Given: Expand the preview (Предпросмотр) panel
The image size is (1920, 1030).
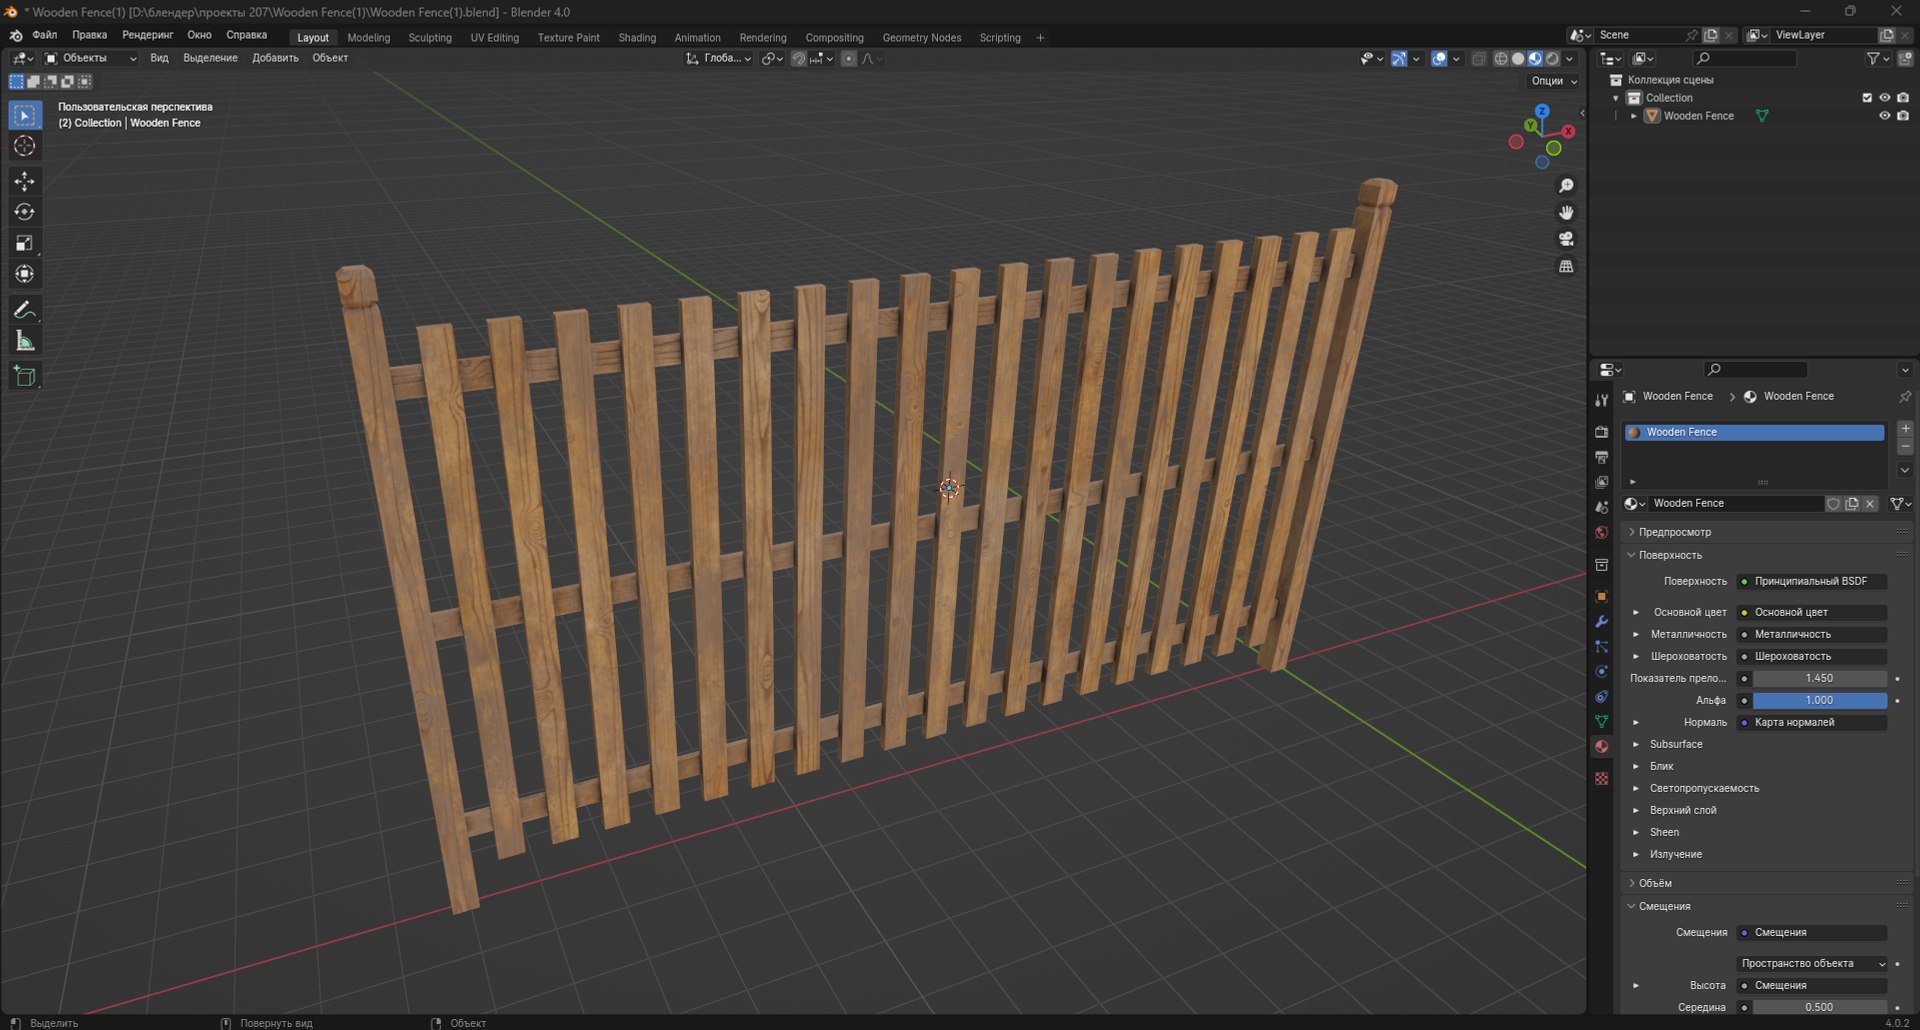Looking at the screenshot, I should coord(1674,532).
